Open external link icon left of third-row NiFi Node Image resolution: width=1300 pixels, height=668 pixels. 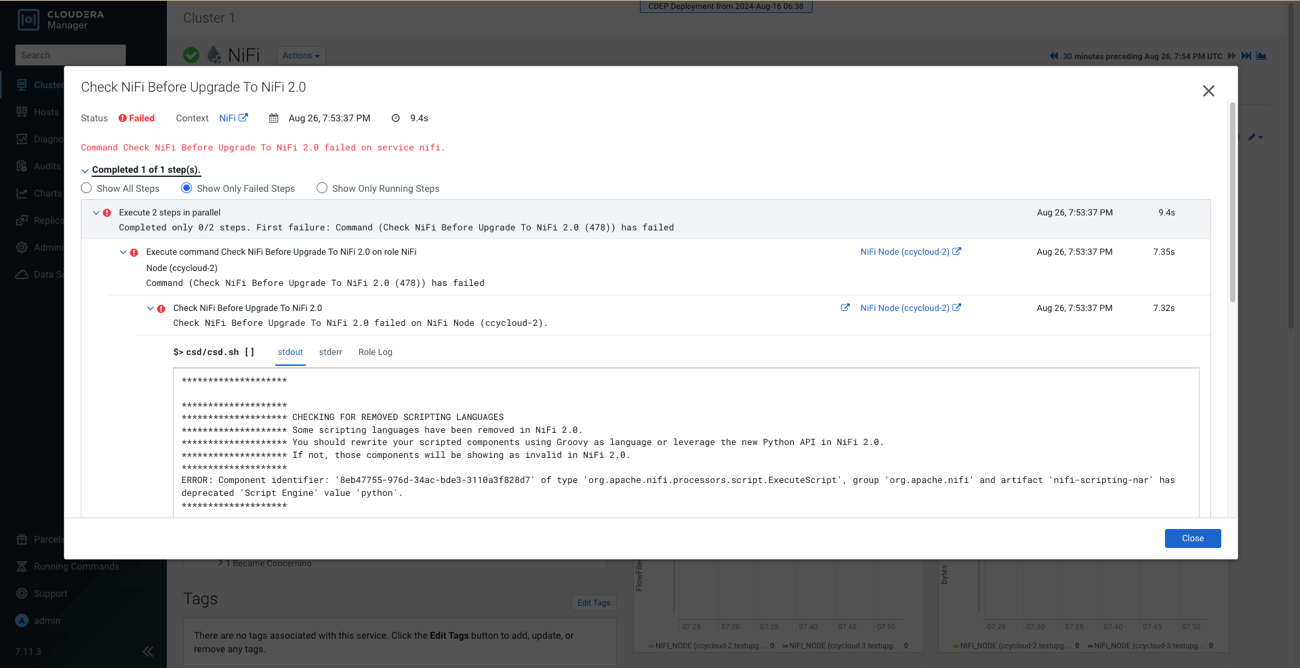coord(845,308)
